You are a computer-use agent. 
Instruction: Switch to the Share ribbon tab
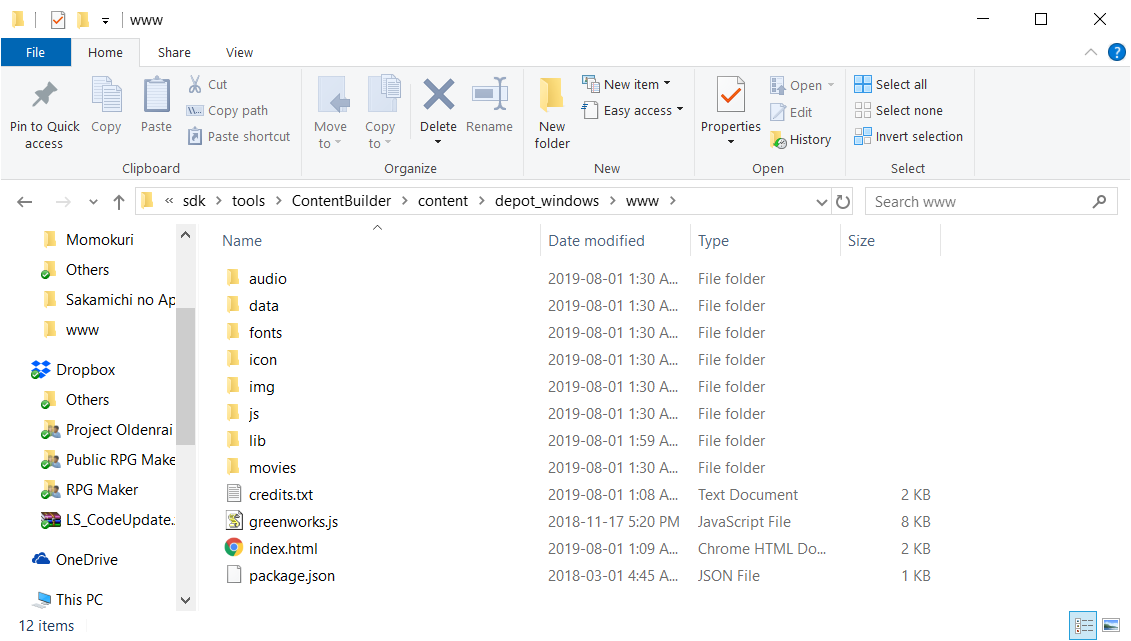[x=175, y=53]
